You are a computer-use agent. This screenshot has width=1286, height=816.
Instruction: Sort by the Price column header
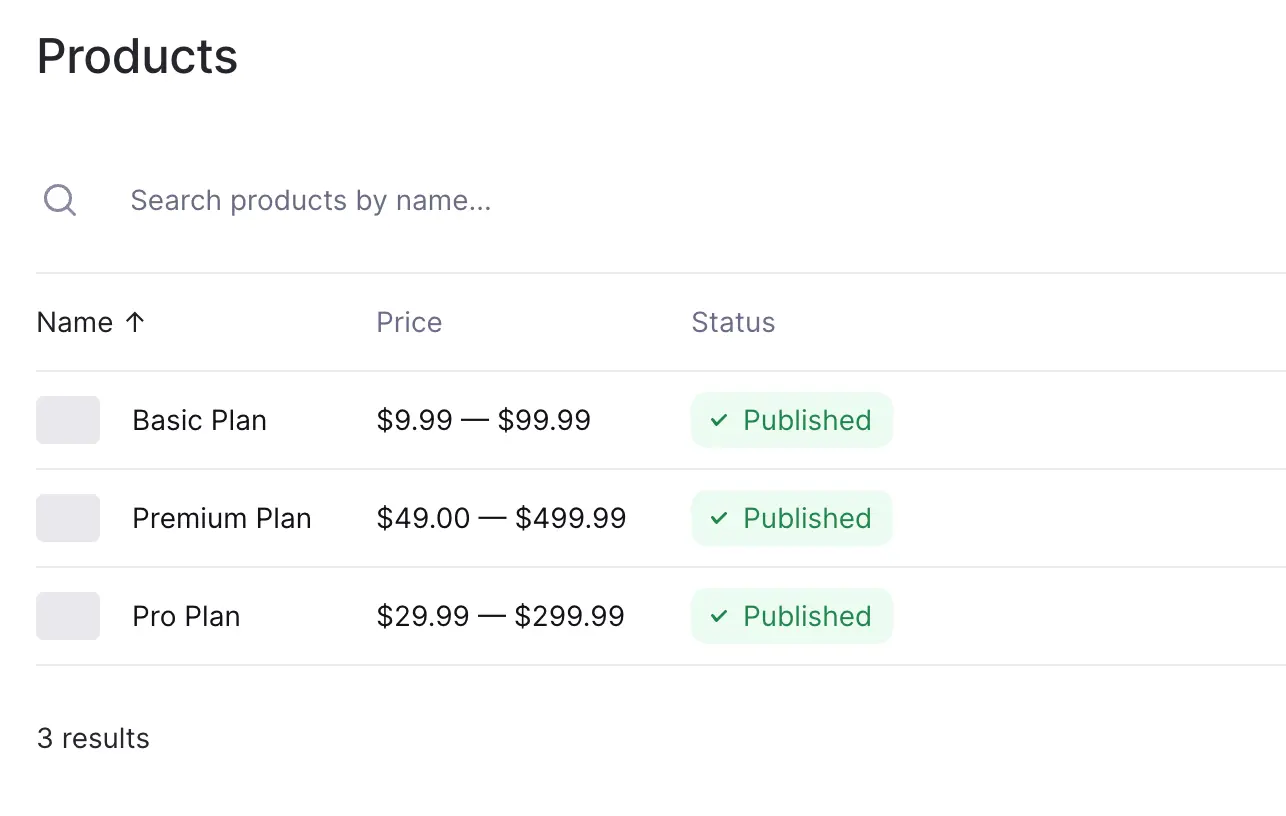point(409,322)
